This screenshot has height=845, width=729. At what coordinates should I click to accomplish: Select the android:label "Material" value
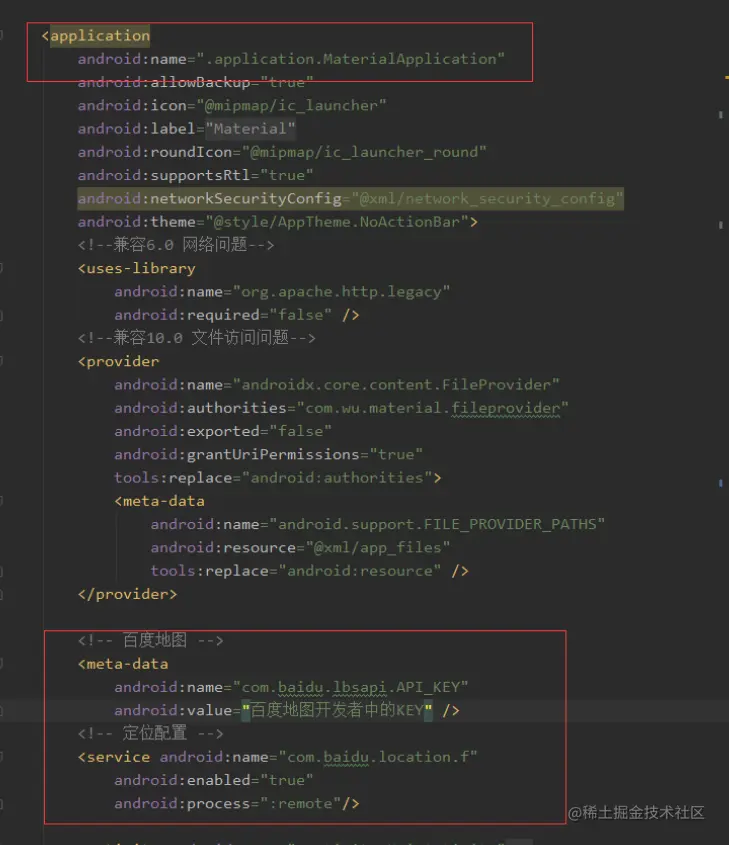(x=250, y=129)
